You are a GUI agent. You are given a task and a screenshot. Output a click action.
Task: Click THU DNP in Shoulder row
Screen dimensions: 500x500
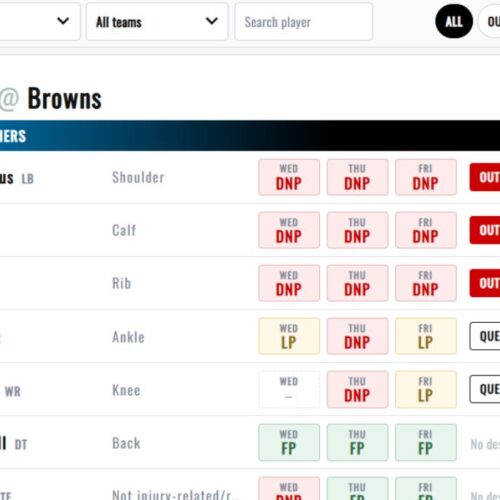[x=357, y=177]
